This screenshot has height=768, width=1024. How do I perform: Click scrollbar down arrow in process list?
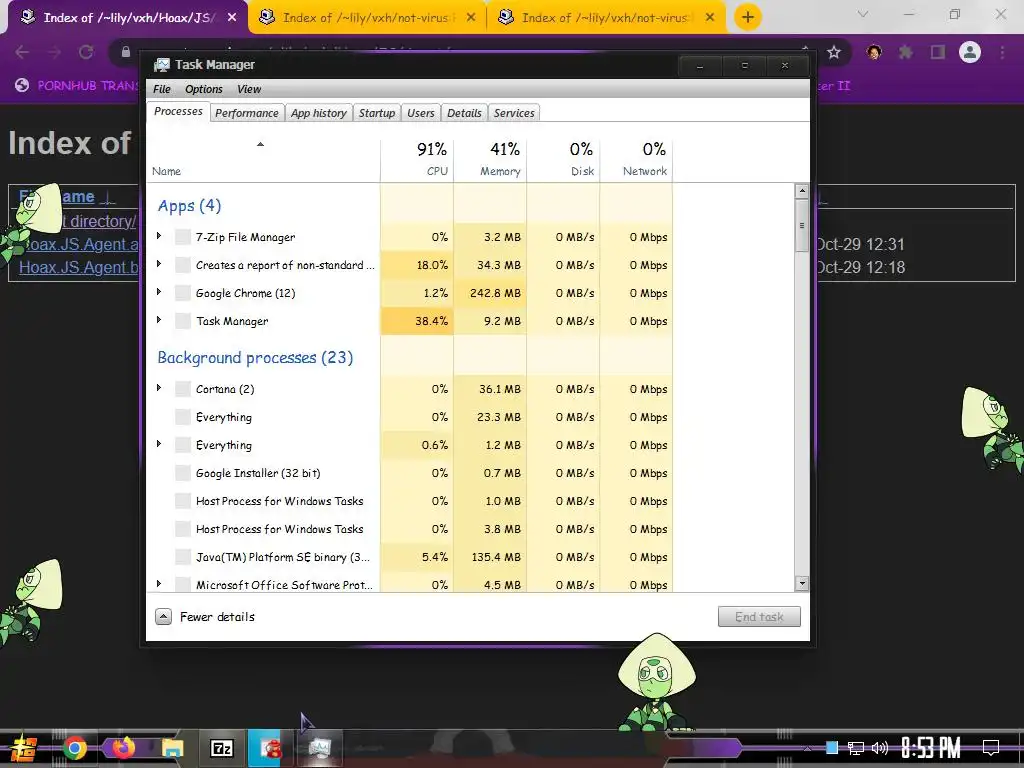tap(802, 584)
